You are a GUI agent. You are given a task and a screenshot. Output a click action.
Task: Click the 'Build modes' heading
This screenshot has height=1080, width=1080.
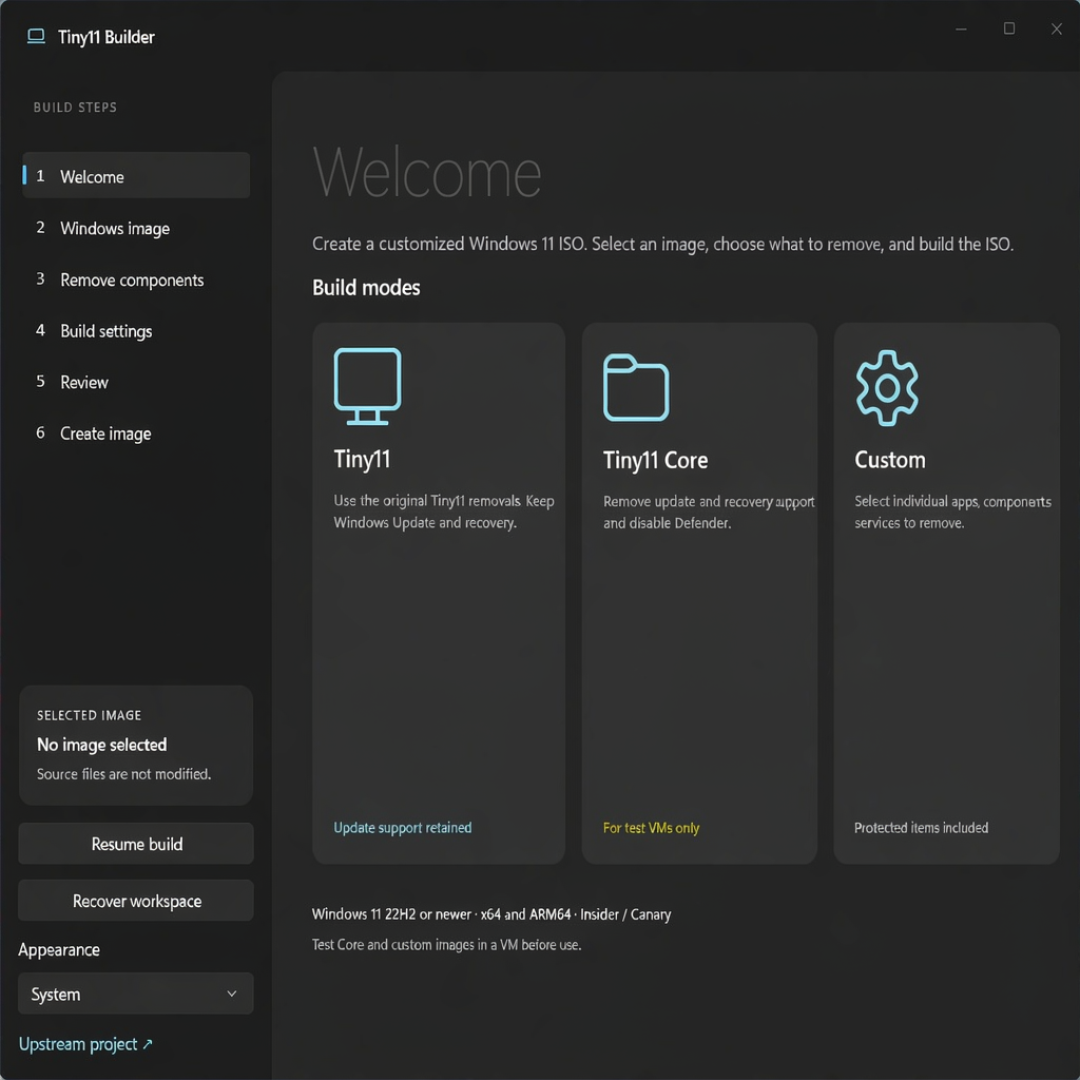[366, 287]
